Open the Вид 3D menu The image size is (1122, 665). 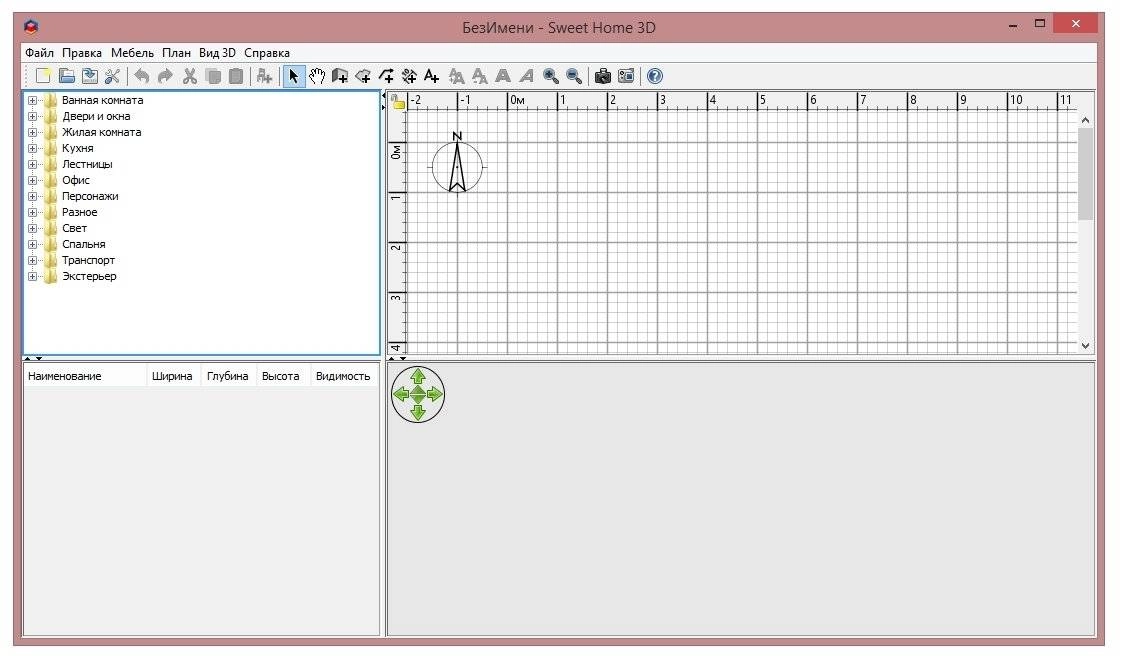click(x=218, y=53)
